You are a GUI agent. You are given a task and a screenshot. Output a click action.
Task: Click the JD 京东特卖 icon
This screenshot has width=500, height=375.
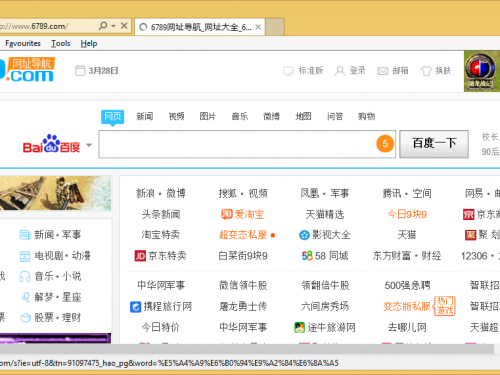pos(140,256)
